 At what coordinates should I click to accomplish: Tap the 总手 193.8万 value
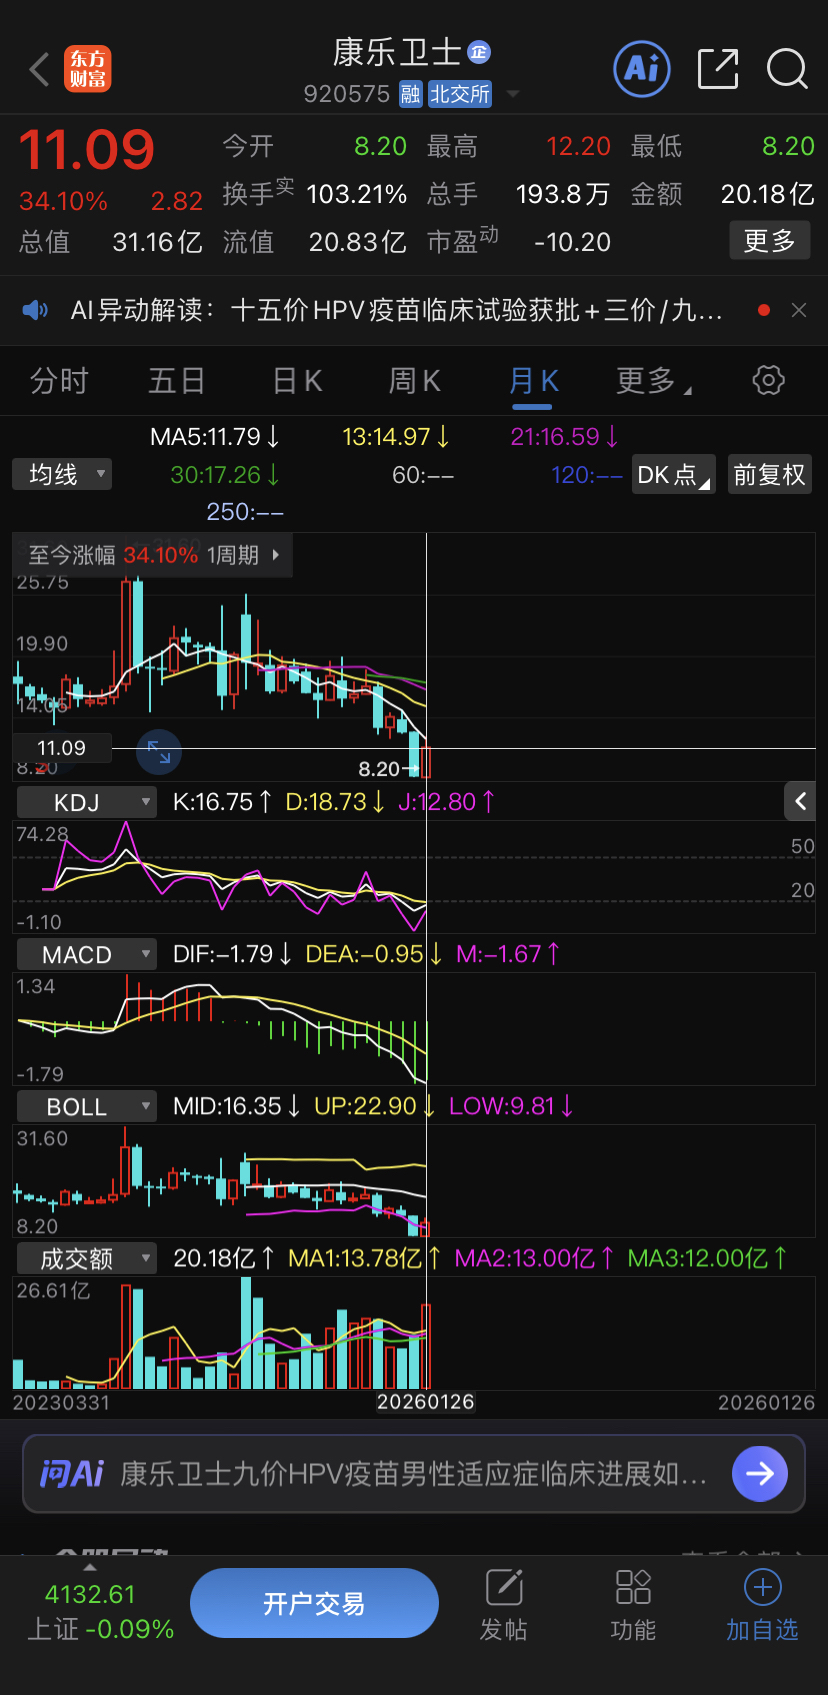562,194
